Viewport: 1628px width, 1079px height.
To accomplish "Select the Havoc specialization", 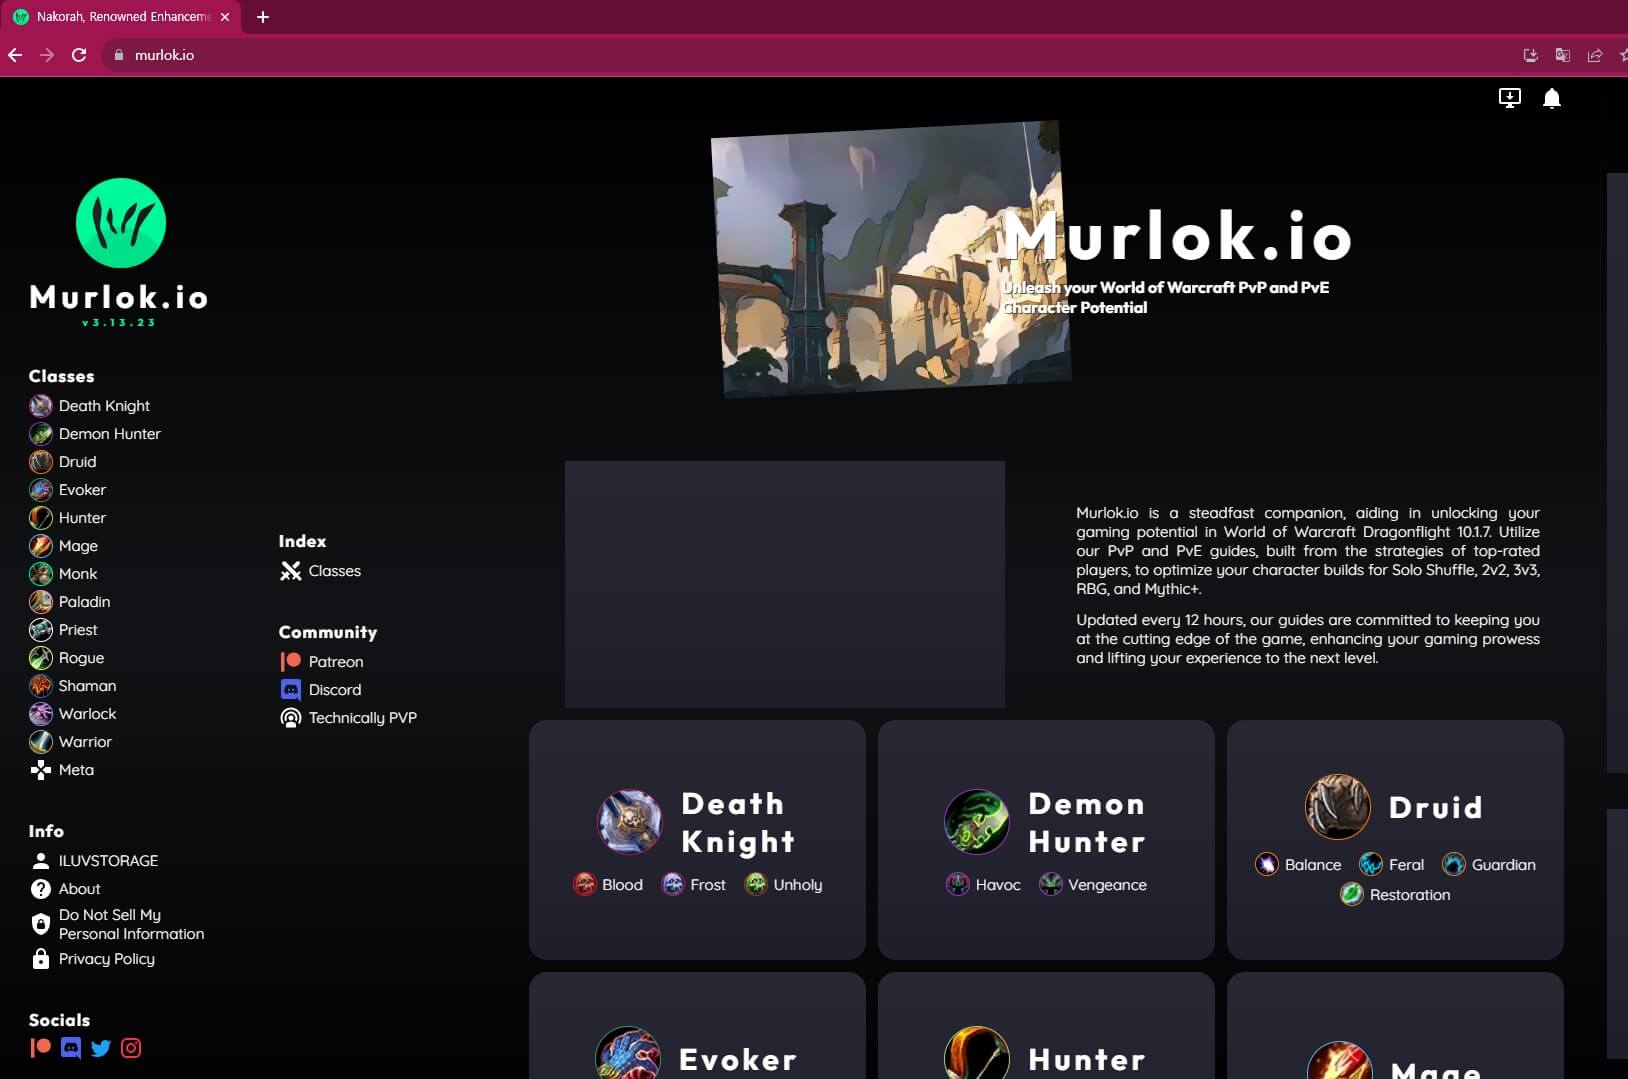I will point(984,885).
